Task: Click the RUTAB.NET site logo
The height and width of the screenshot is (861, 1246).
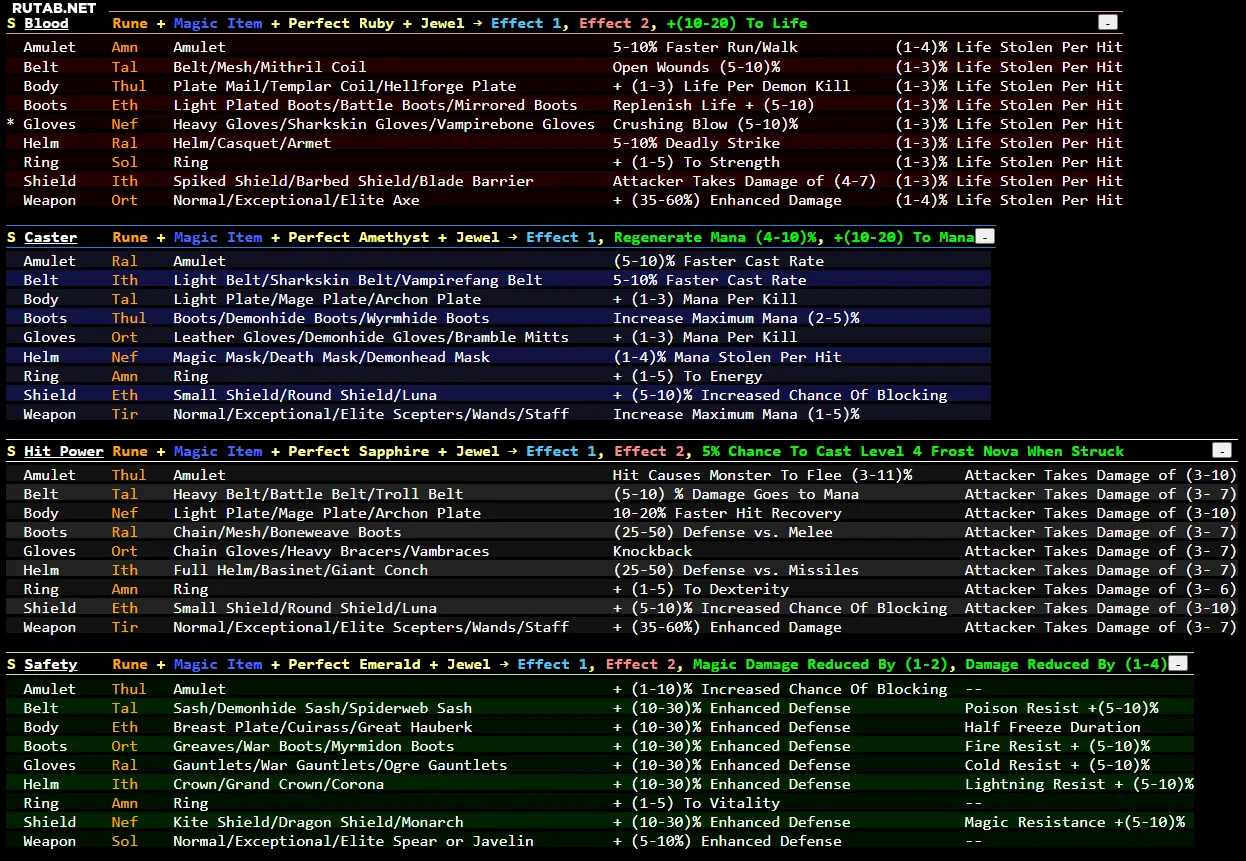Action: 54,8
